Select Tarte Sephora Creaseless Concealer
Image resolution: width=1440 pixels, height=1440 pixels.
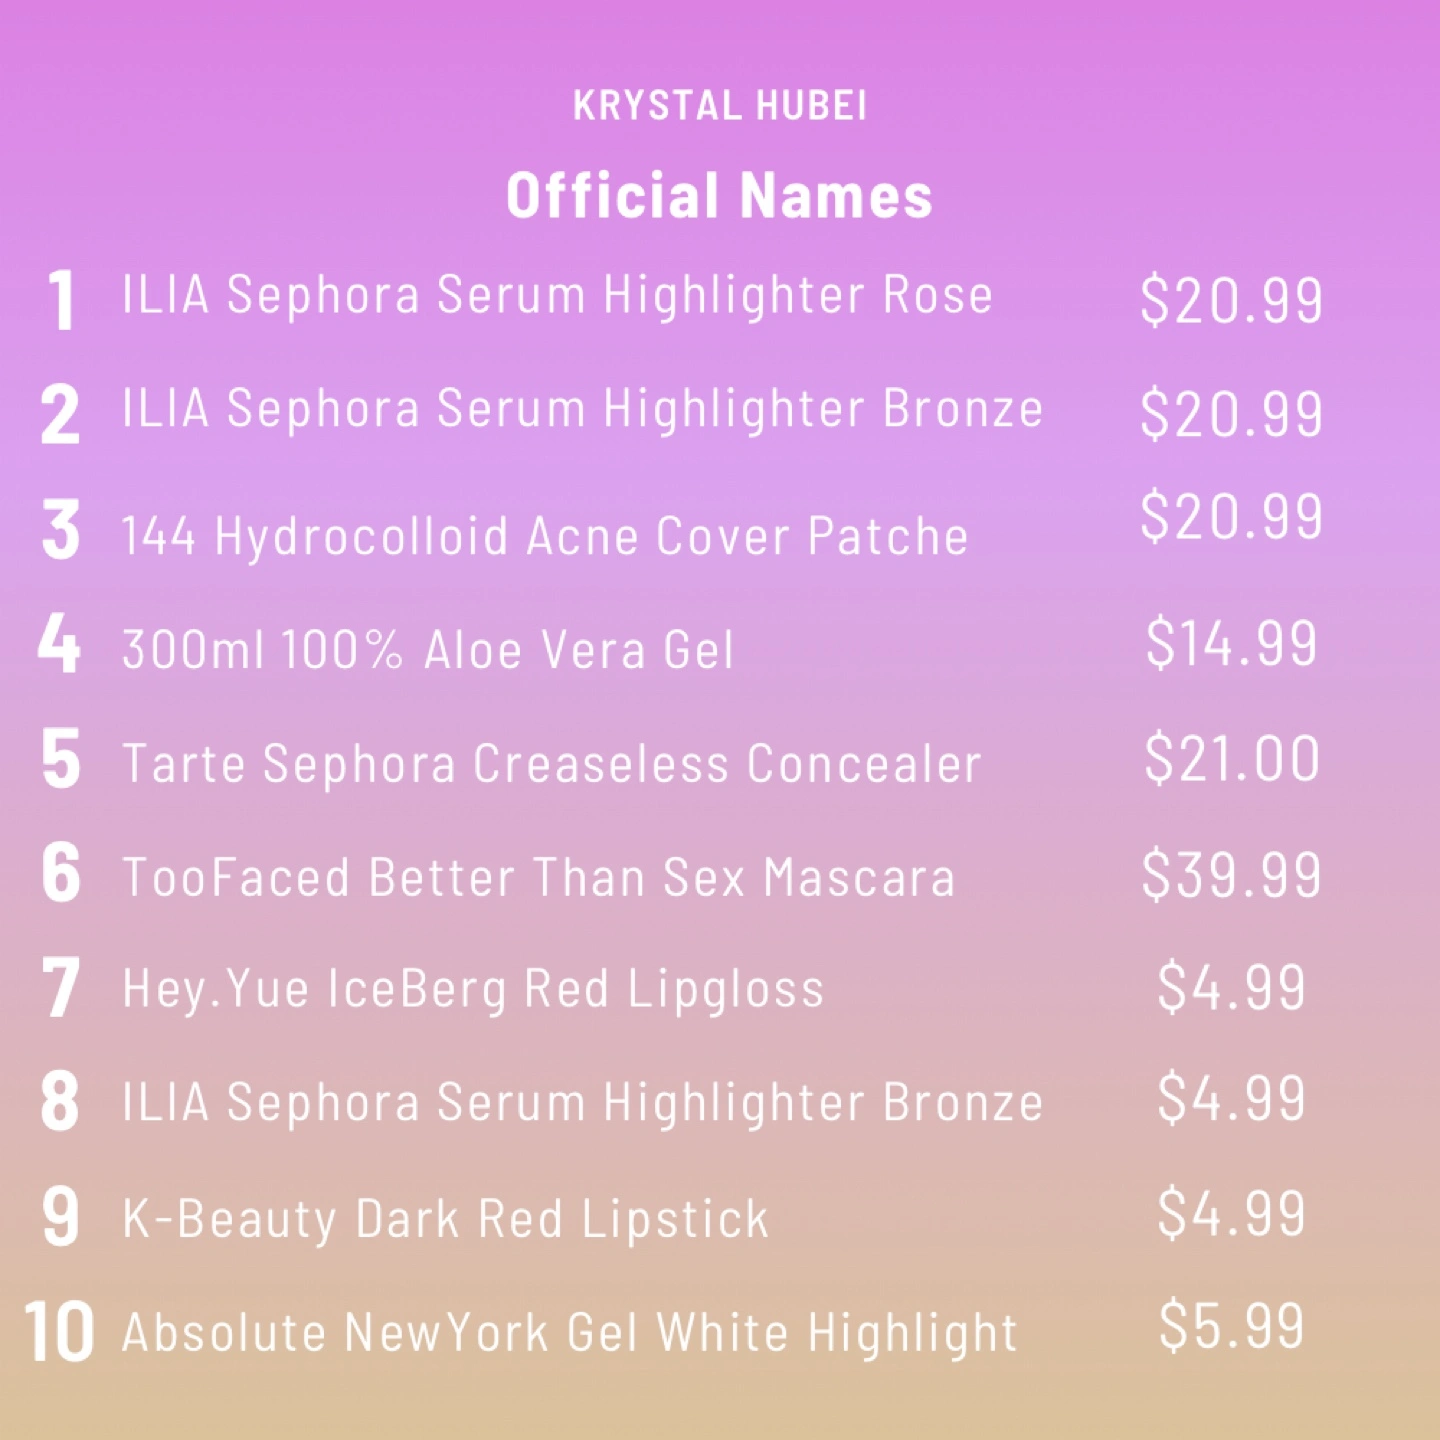coord(552,765)
